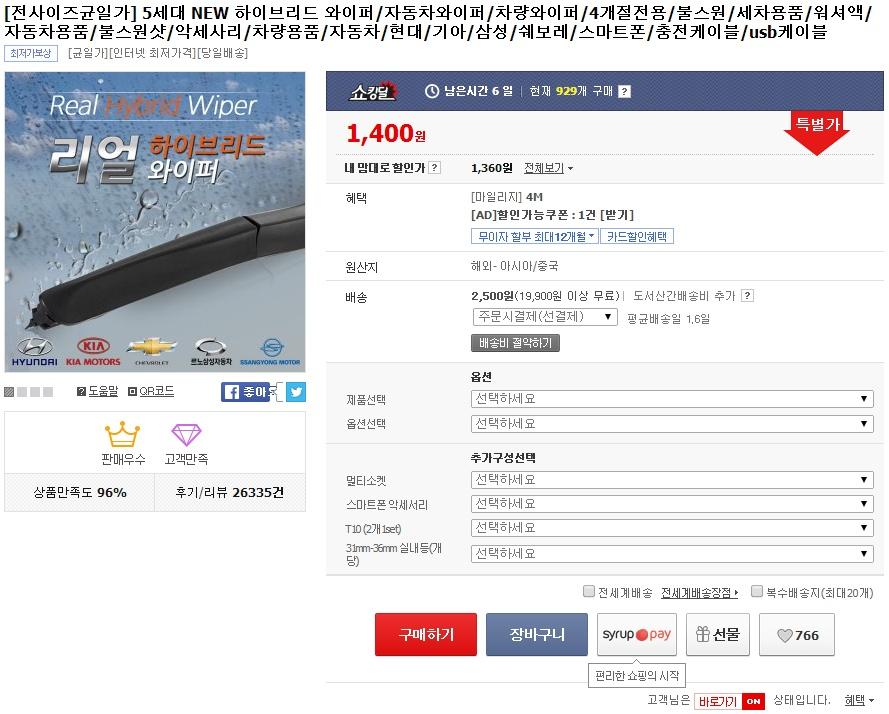Click the heart wishlist icon showing 766
This screenshot has height=714, width=889.
pyautogui.click(x=797, y=635)
